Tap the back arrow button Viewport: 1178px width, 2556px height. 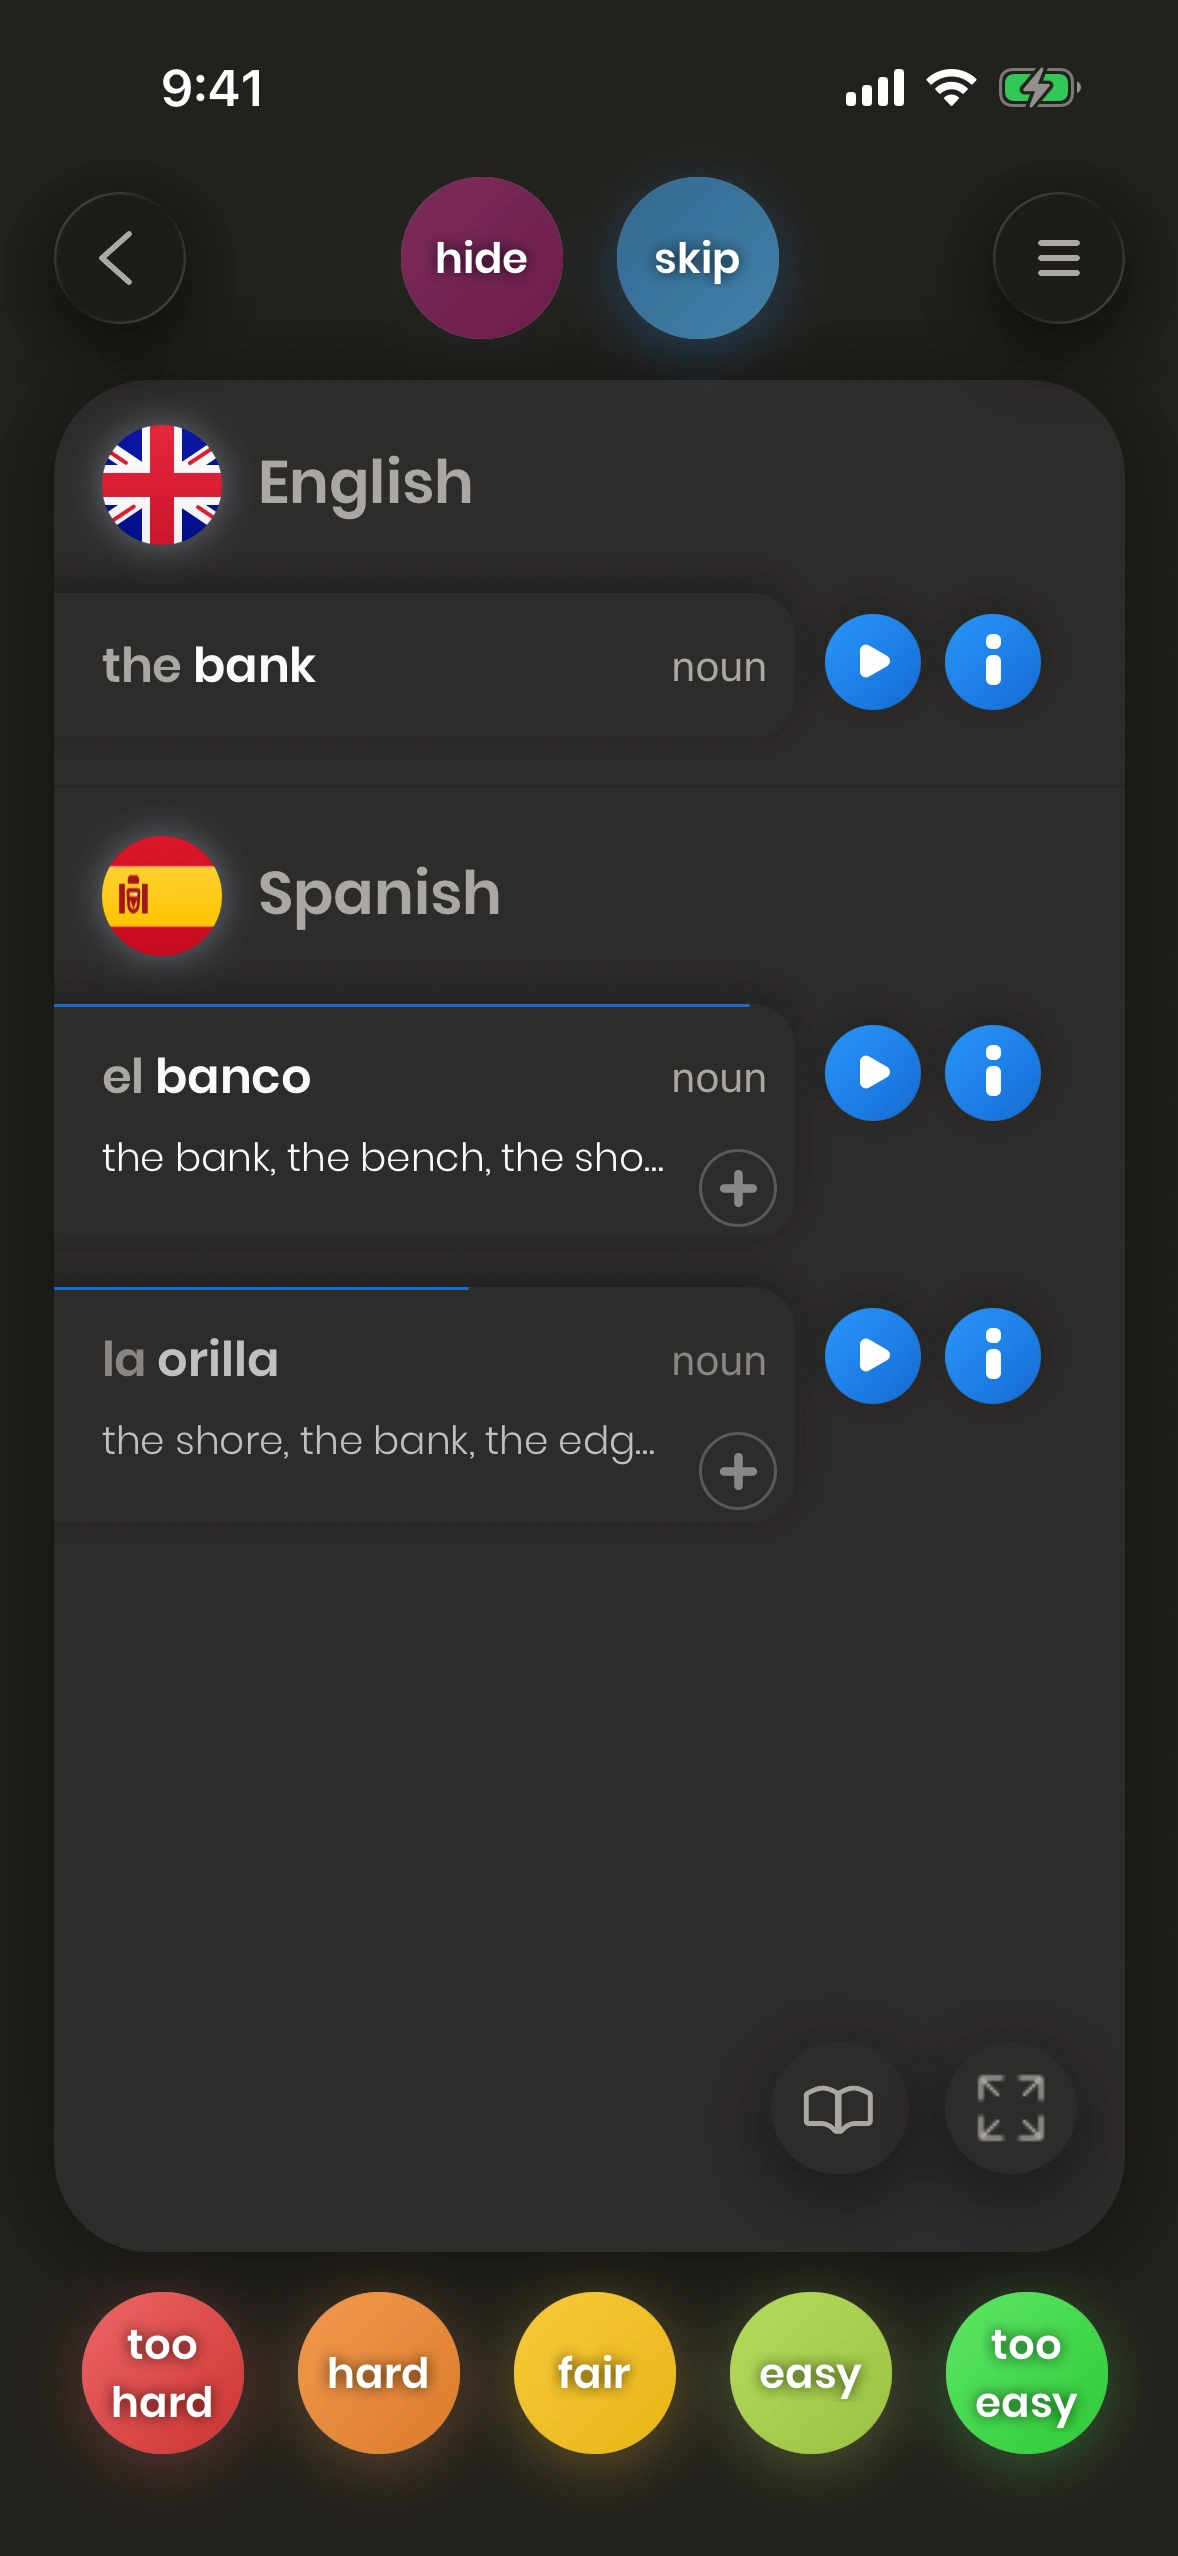point(119,258)
